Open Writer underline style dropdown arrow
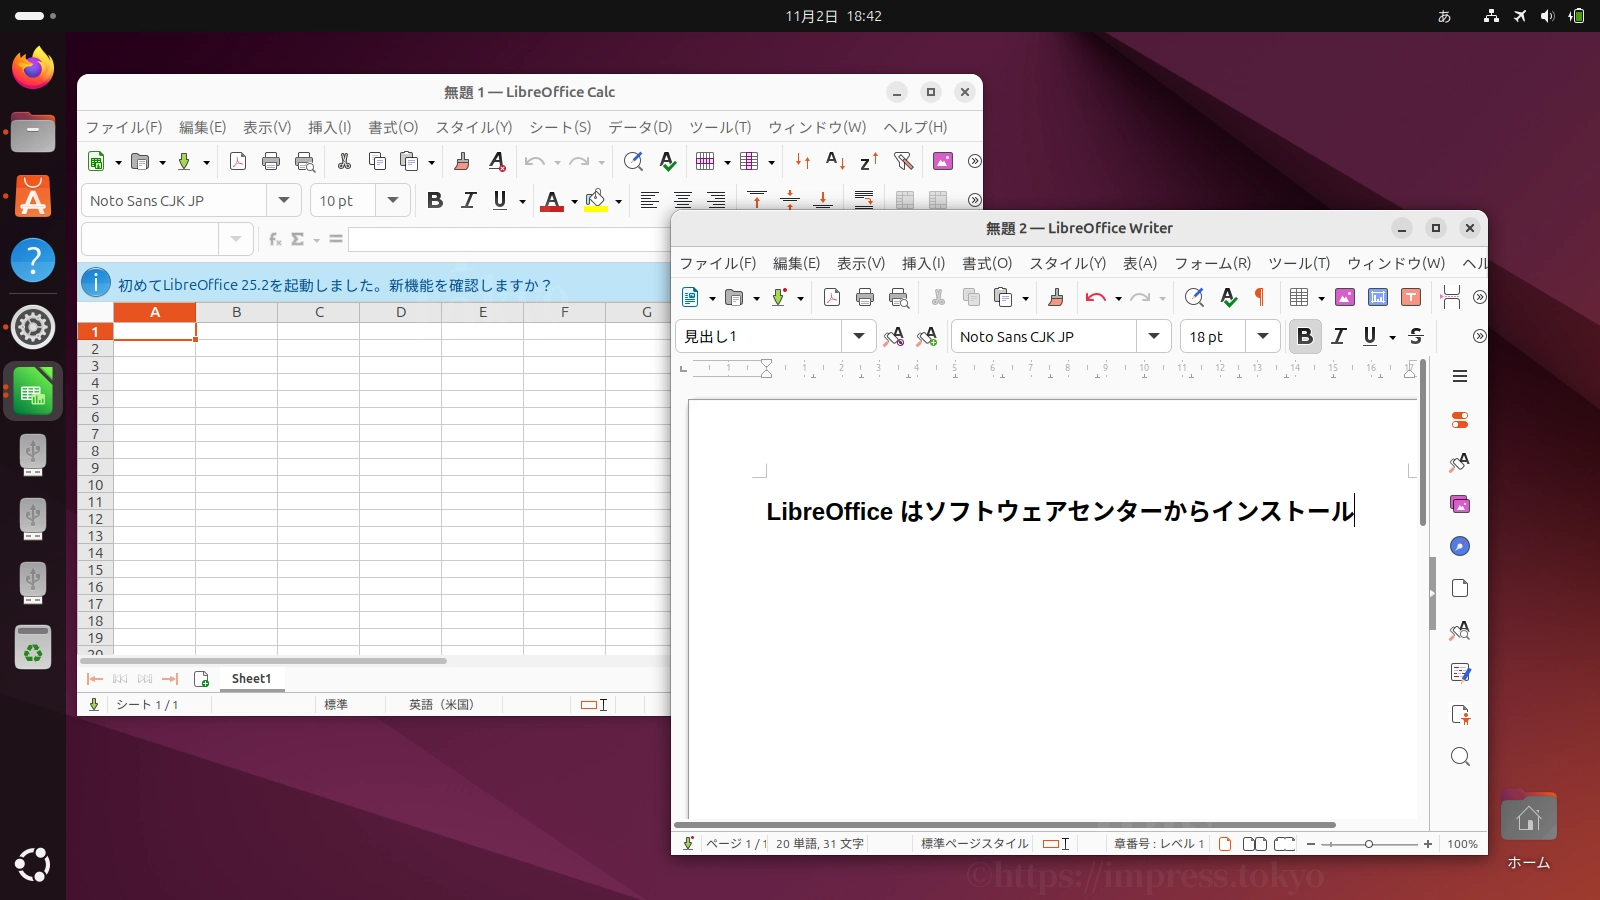This screenshot has width=1600, height=900. point(1392,337)
